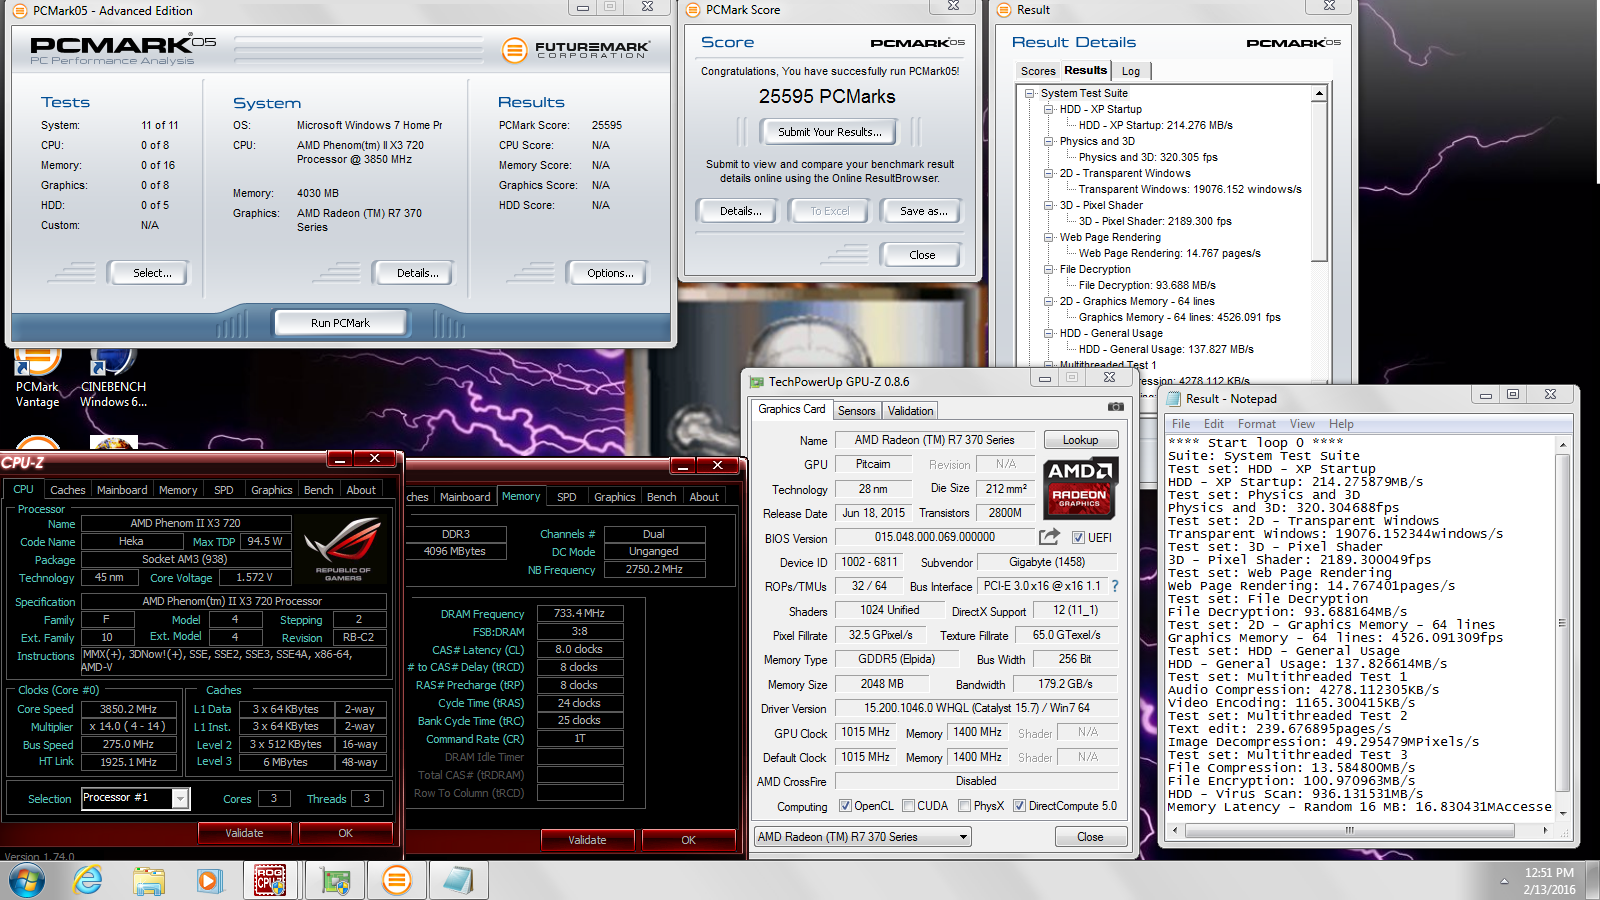The width and height of the screenshot is (1600, 900).
Task: Click the Futuremark Corporation logo
Action: (576, 49)
